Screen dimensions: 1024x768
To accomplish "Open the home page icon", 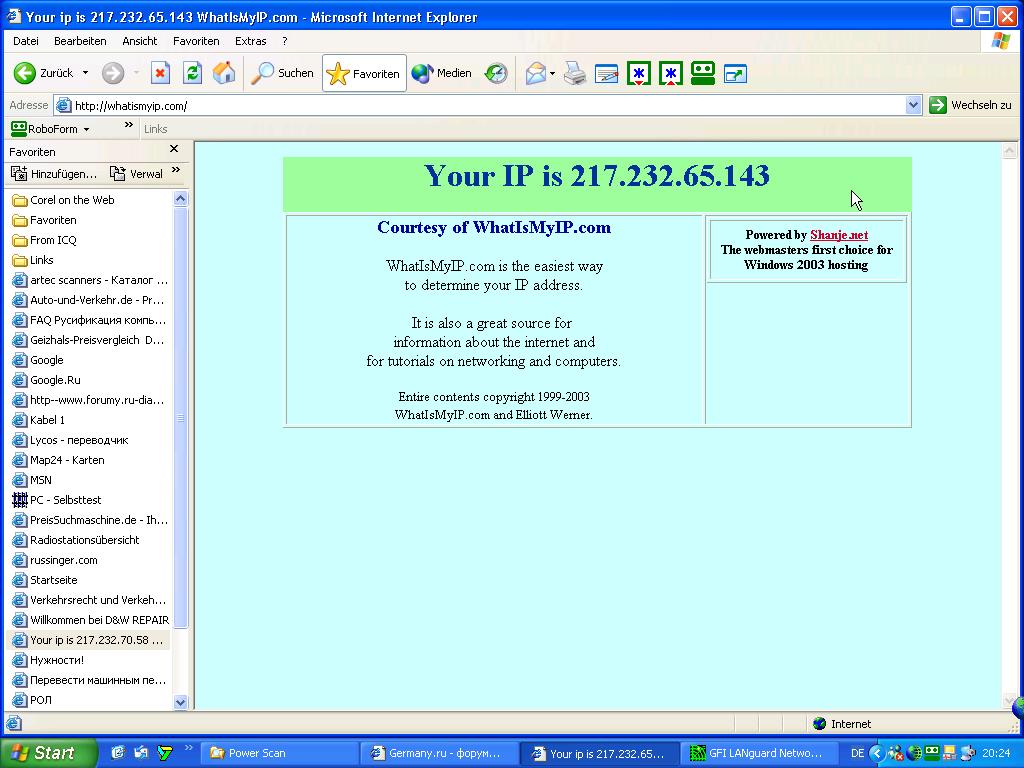I will [x=224, y=73].
